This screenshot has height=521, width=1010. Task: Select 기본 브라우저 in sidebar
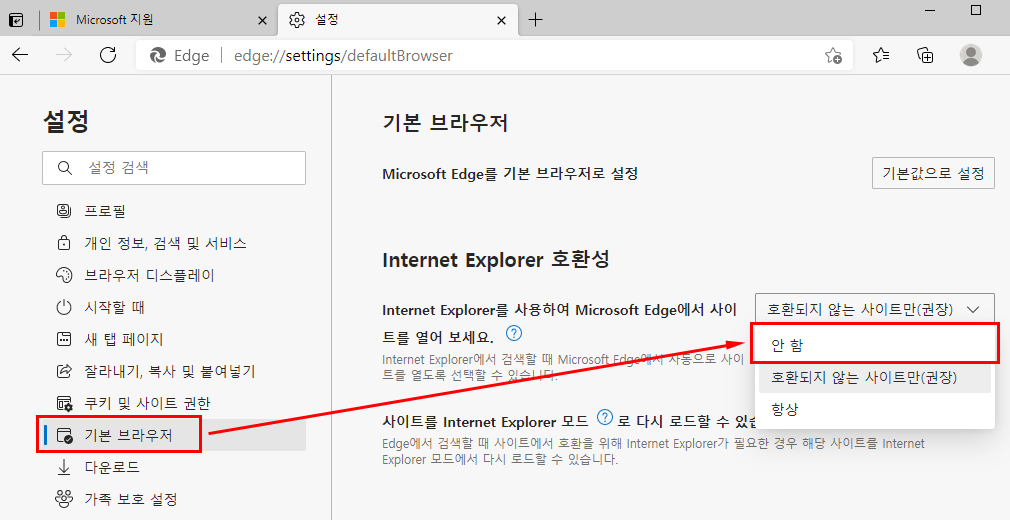tap(171, 435)
